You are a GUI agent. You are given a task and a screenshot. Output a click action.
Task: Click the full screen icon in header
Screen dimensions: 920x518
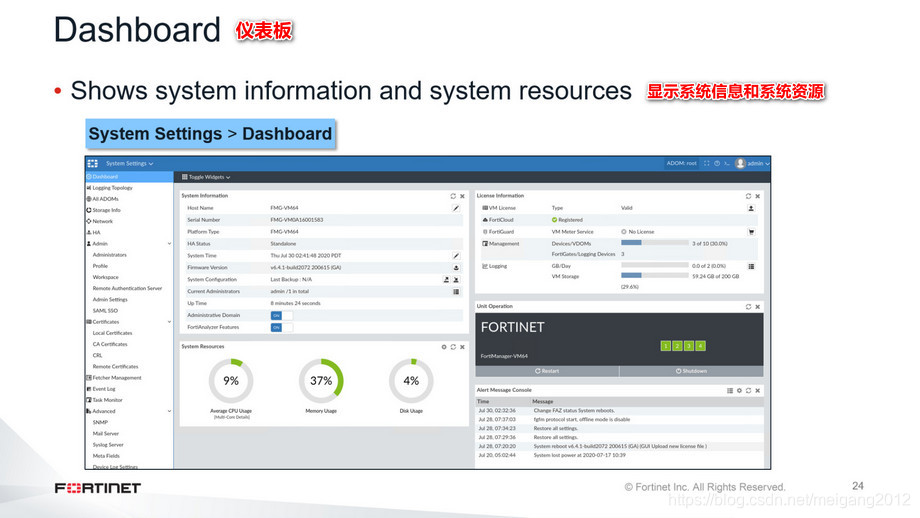tap(706, 164)
